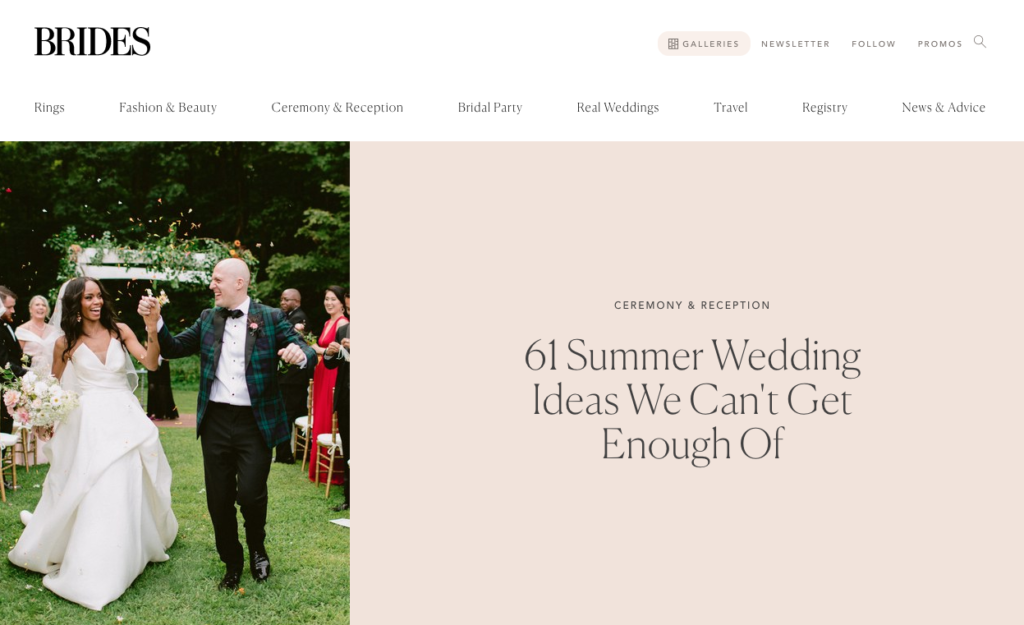Click the word Galleries in header
Image resolution: width=1024 pixels, height=625 pixels.
pos(711,44)
